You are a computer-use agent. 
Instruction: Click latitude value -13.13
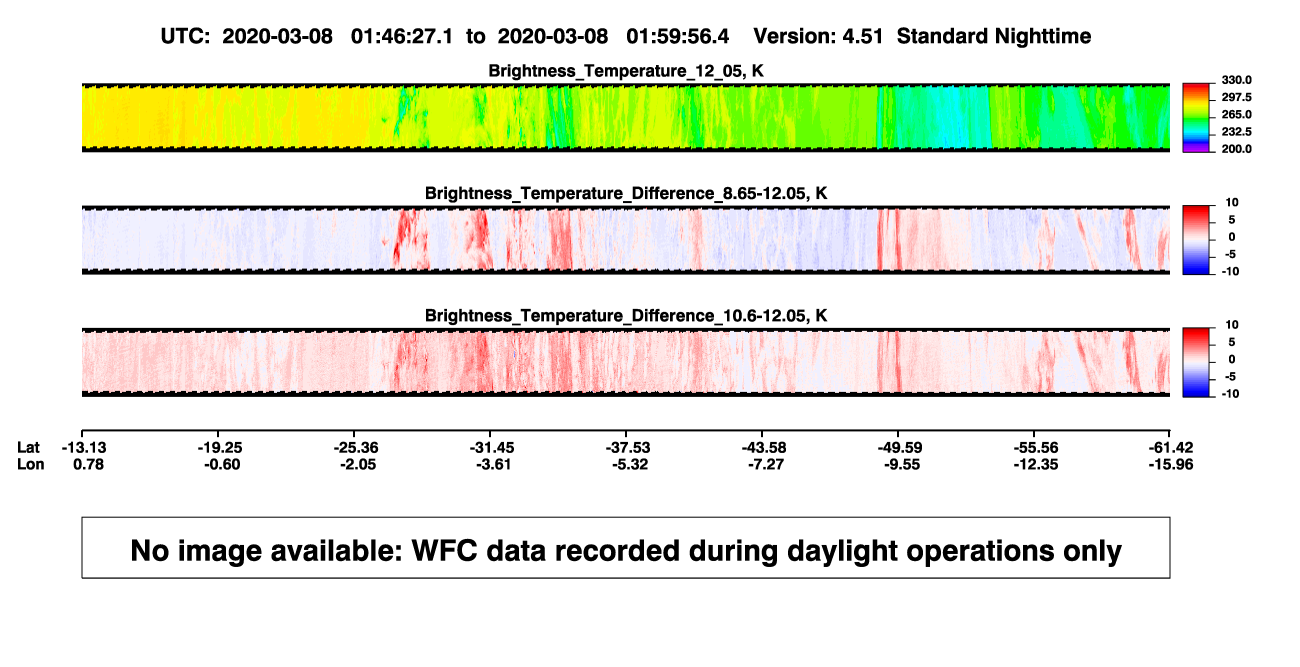(84, 447)
